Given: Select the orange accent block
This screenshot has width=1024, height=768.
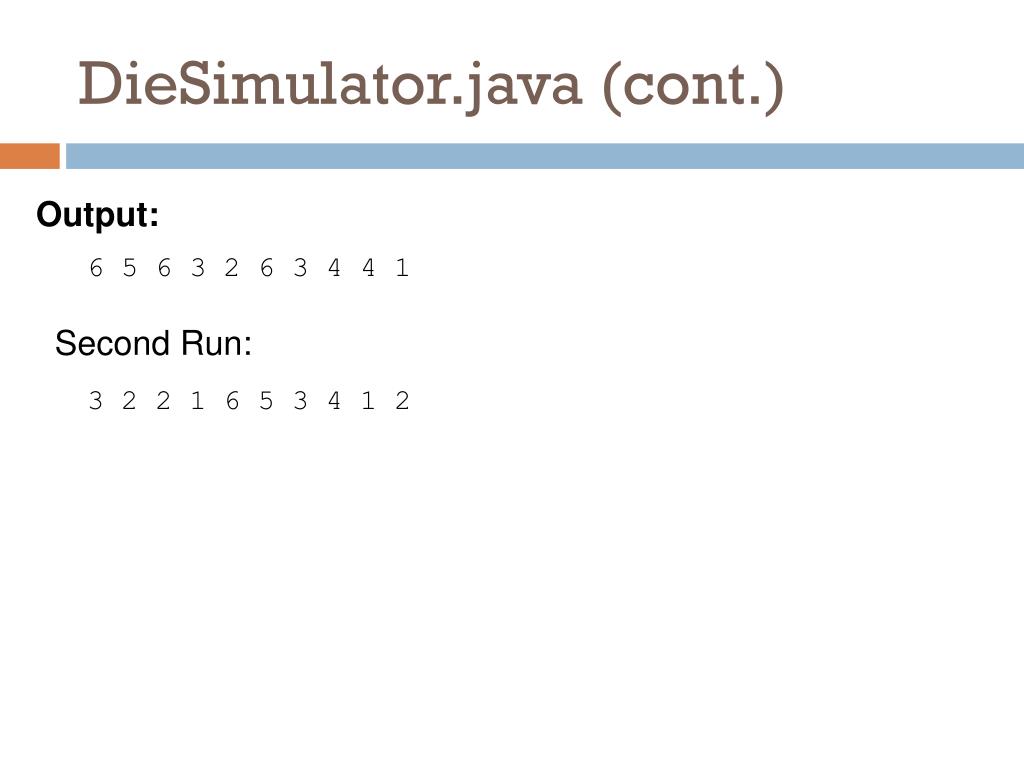Looking at the screenshot, I should pos(29,156).
